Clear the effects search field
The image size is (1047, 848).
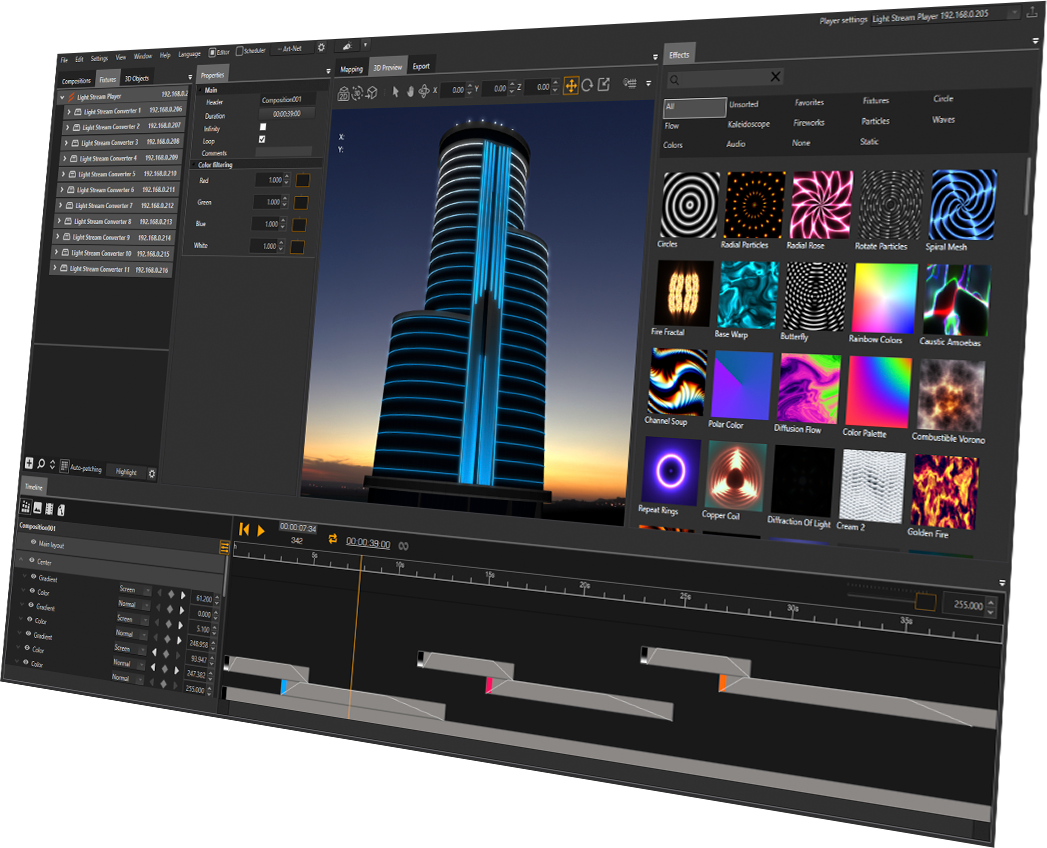(775, 77)
